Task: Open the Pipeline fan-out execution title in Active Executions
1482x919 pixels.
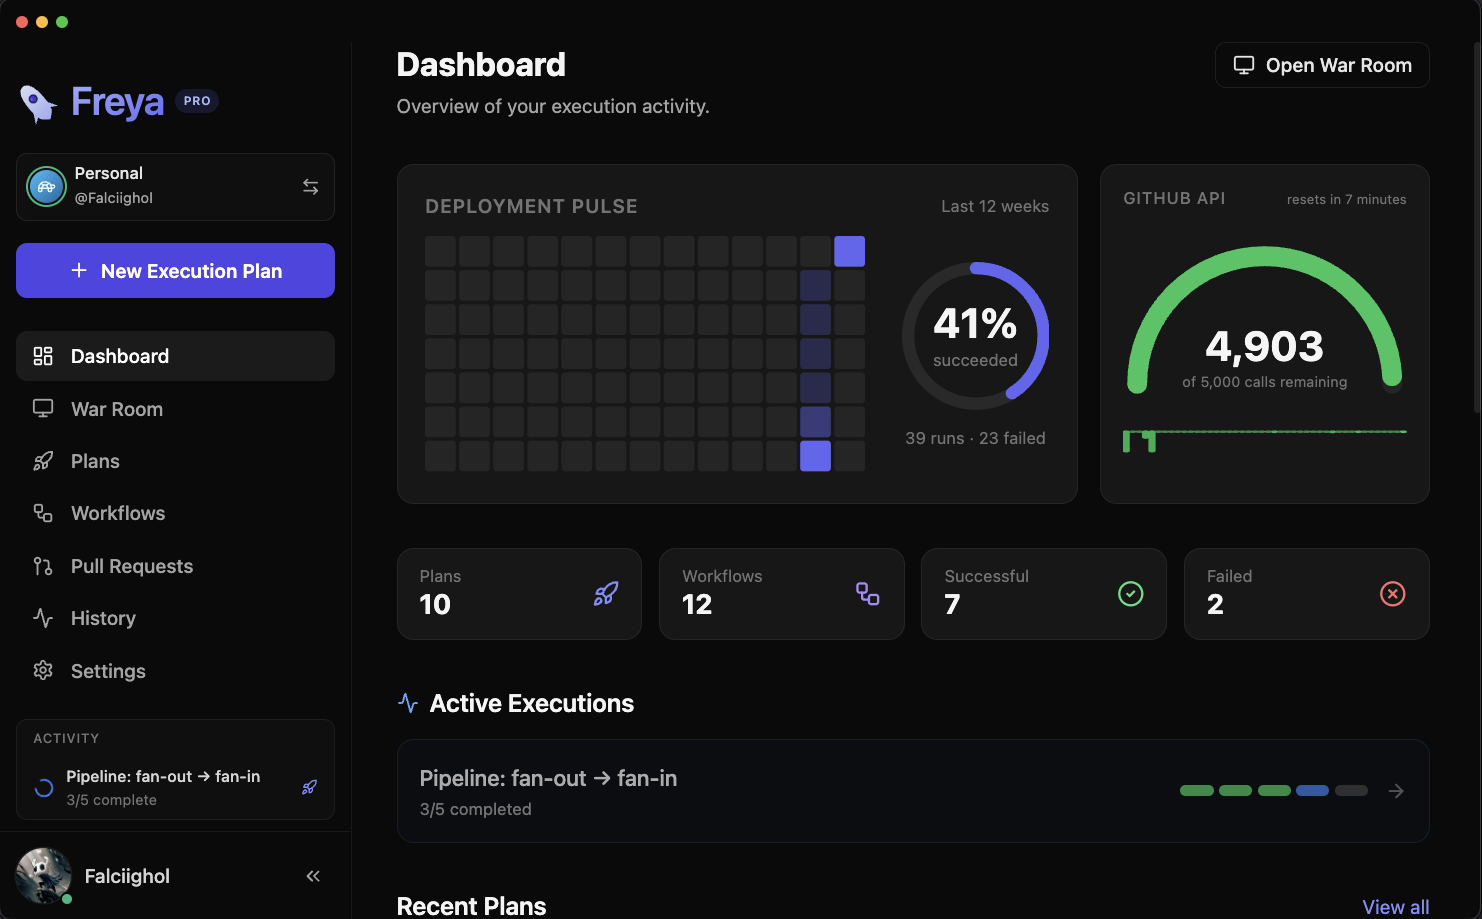Action: tap(548, 778)
